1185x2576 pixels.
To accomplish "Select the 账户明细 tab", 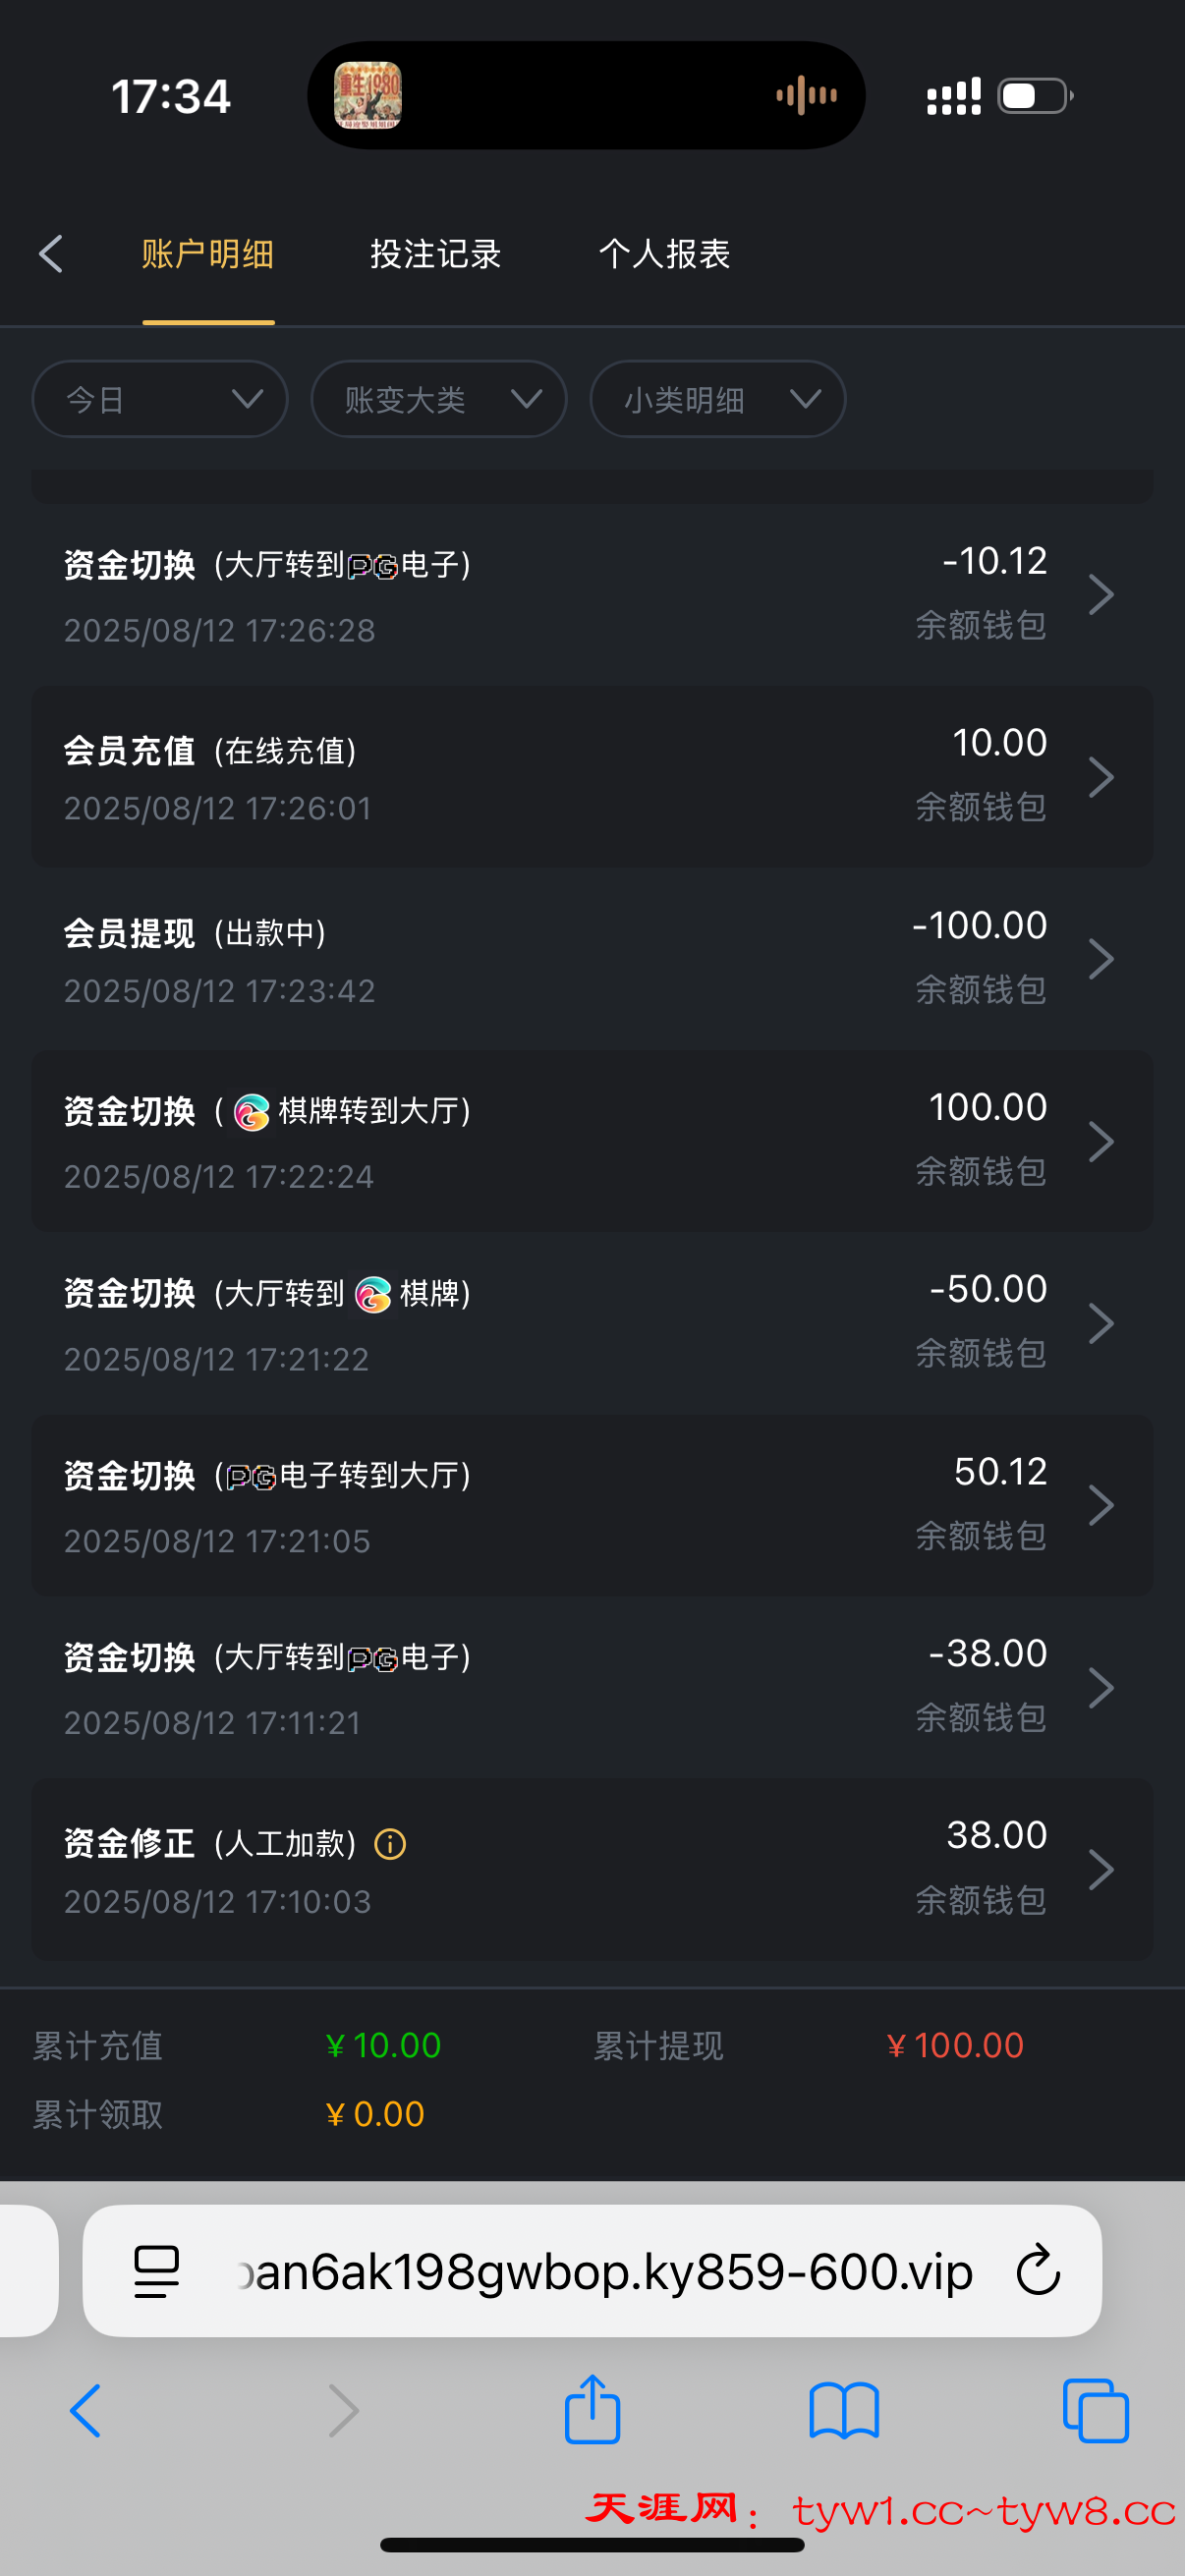I will [x=208, y=254].
